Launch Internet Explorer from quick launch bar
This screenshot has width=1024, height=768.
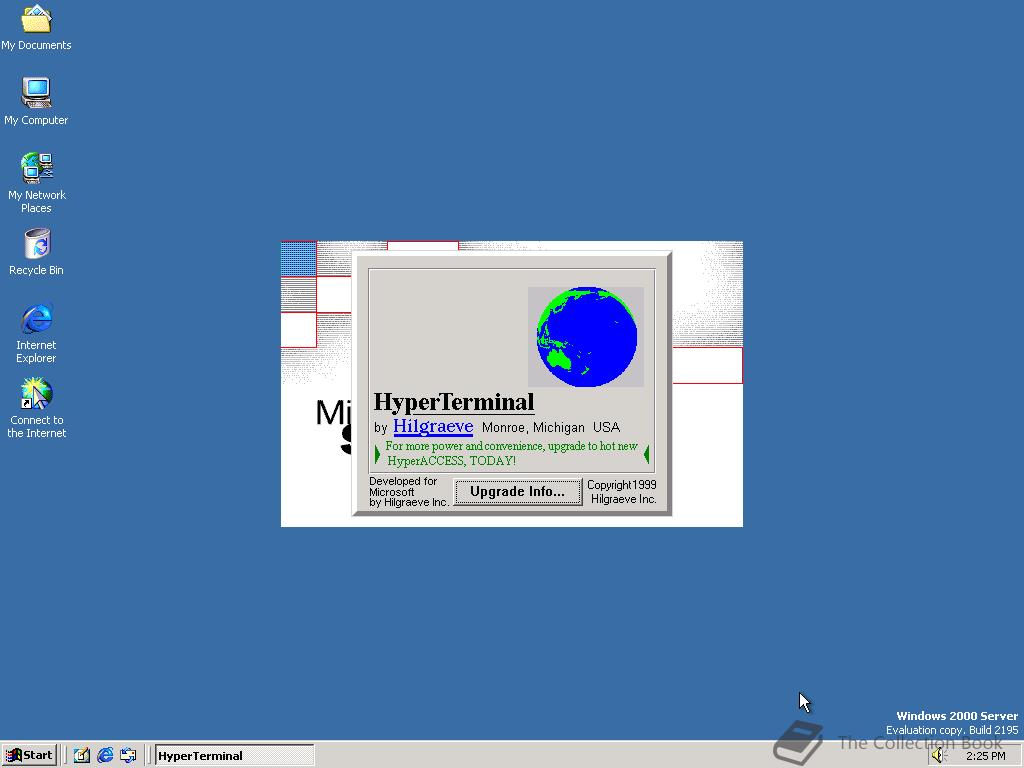pos(105,756)
